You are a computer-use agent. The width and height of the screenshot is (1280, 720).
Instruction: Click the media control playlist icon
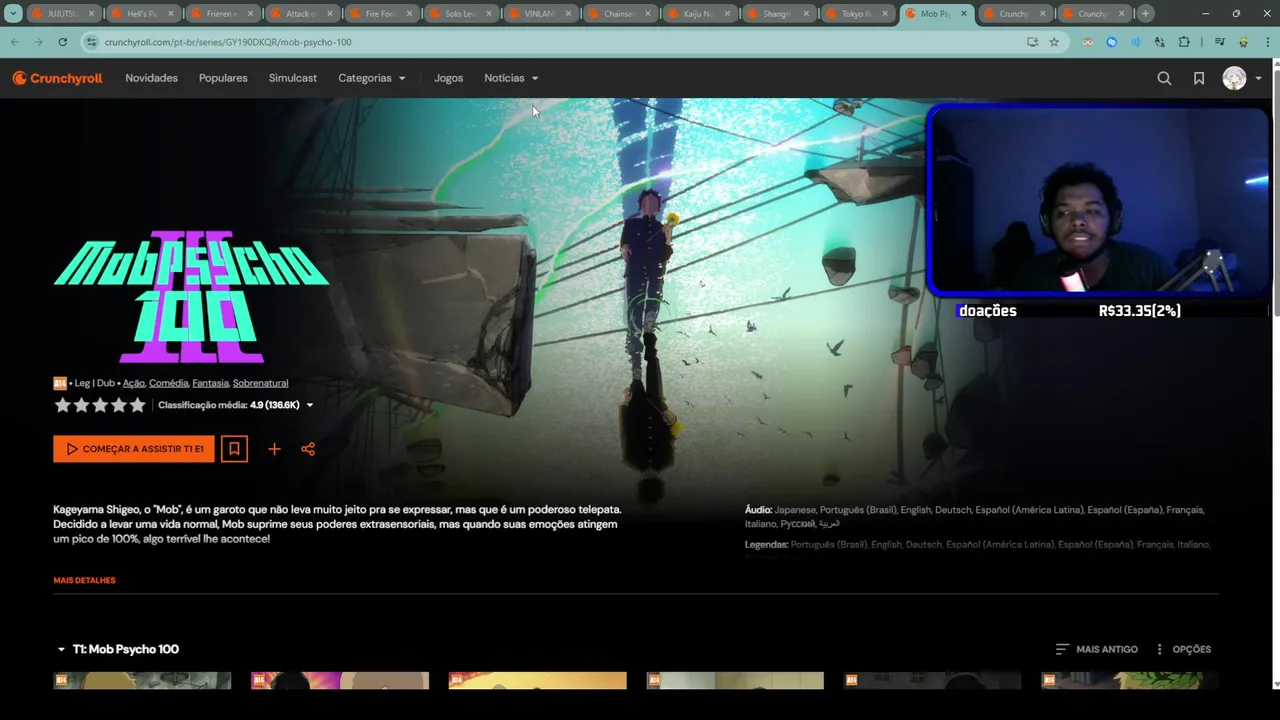point(1219,42)
